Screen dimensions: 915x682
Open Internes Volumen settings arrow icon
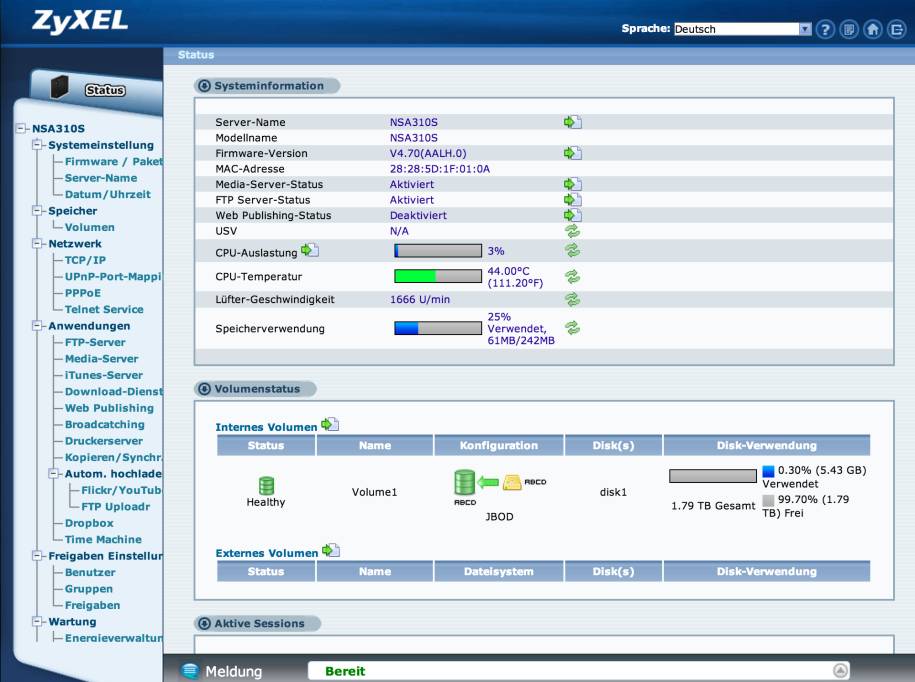tap(330, 425)
